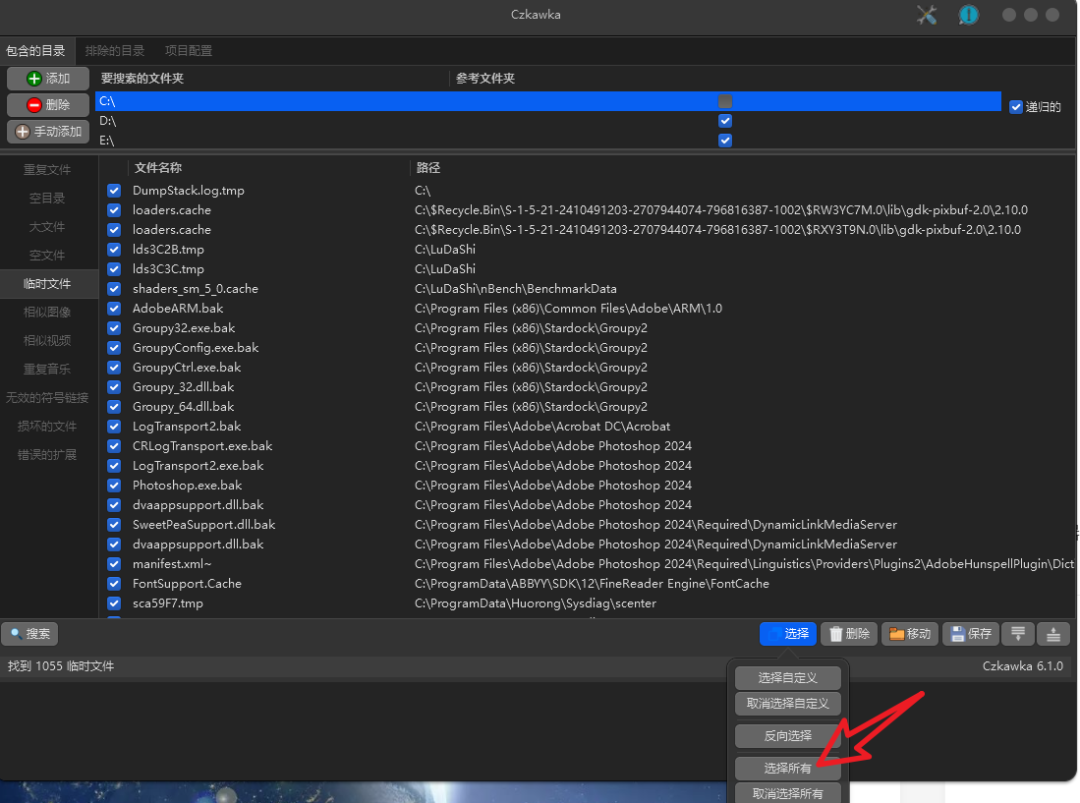
Task: Open the 损坏的文件 tool
Action: point(47,426)
